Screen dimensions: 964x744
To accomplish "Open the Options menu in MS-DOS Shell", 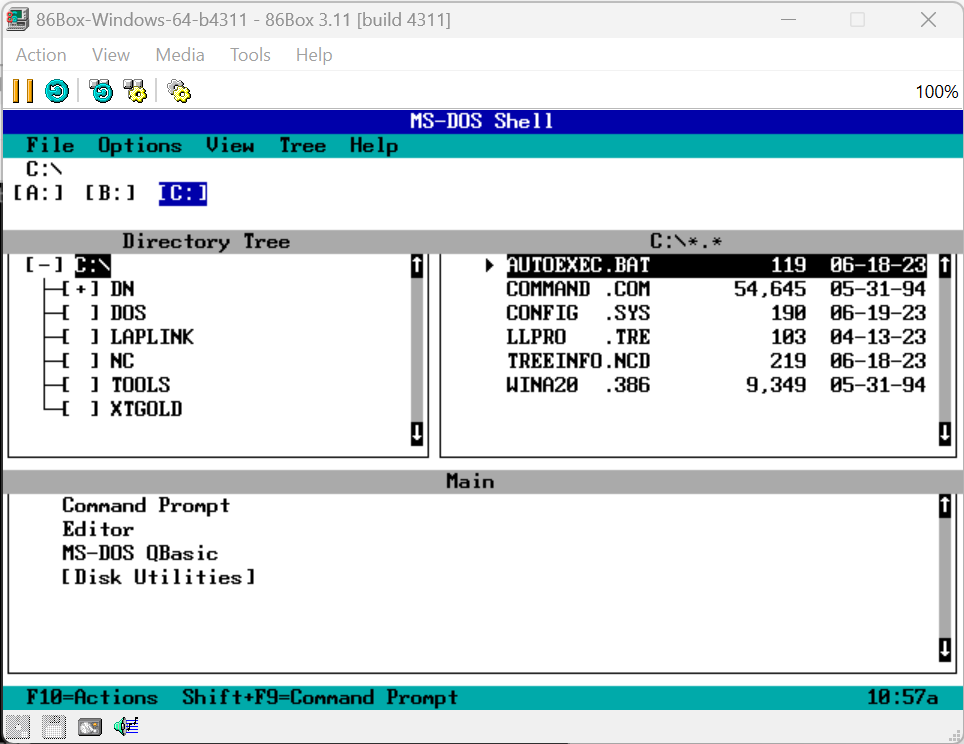I will point(139,145).
